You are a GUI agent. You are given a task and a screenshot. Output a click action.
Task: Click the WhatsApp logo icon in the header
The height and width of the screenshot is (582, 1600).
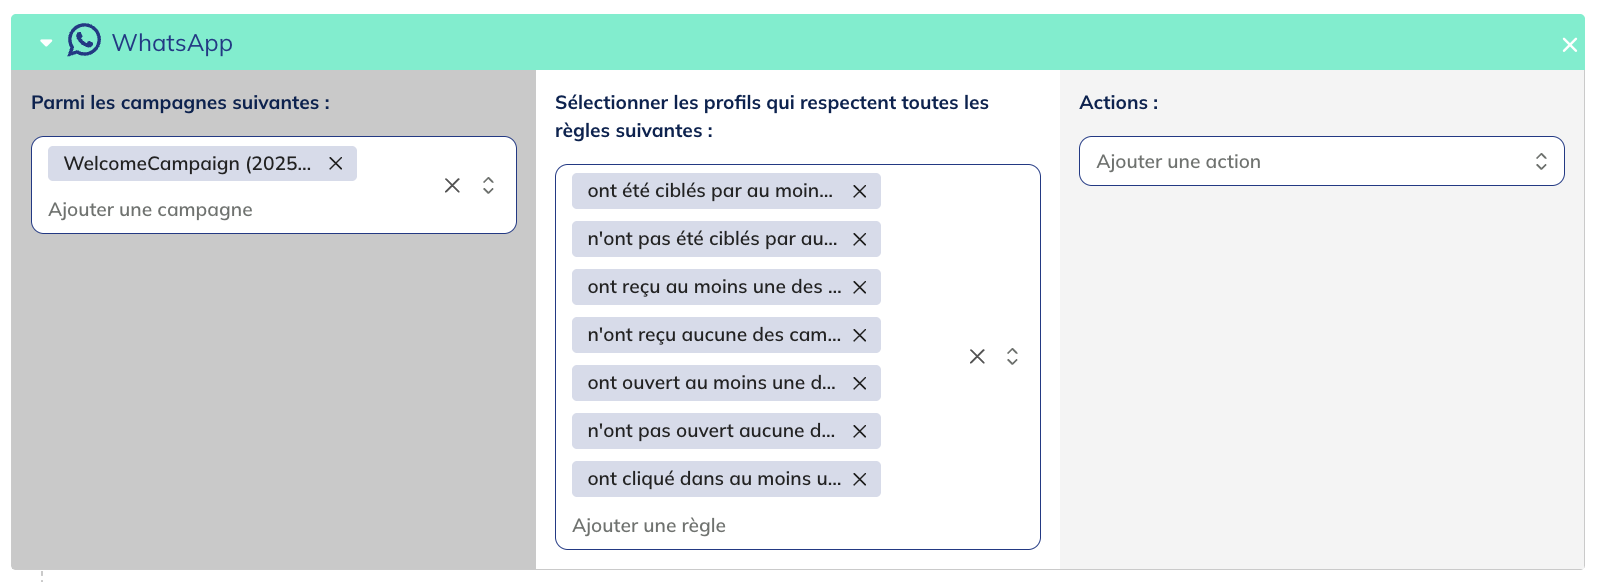coord(84,41)
